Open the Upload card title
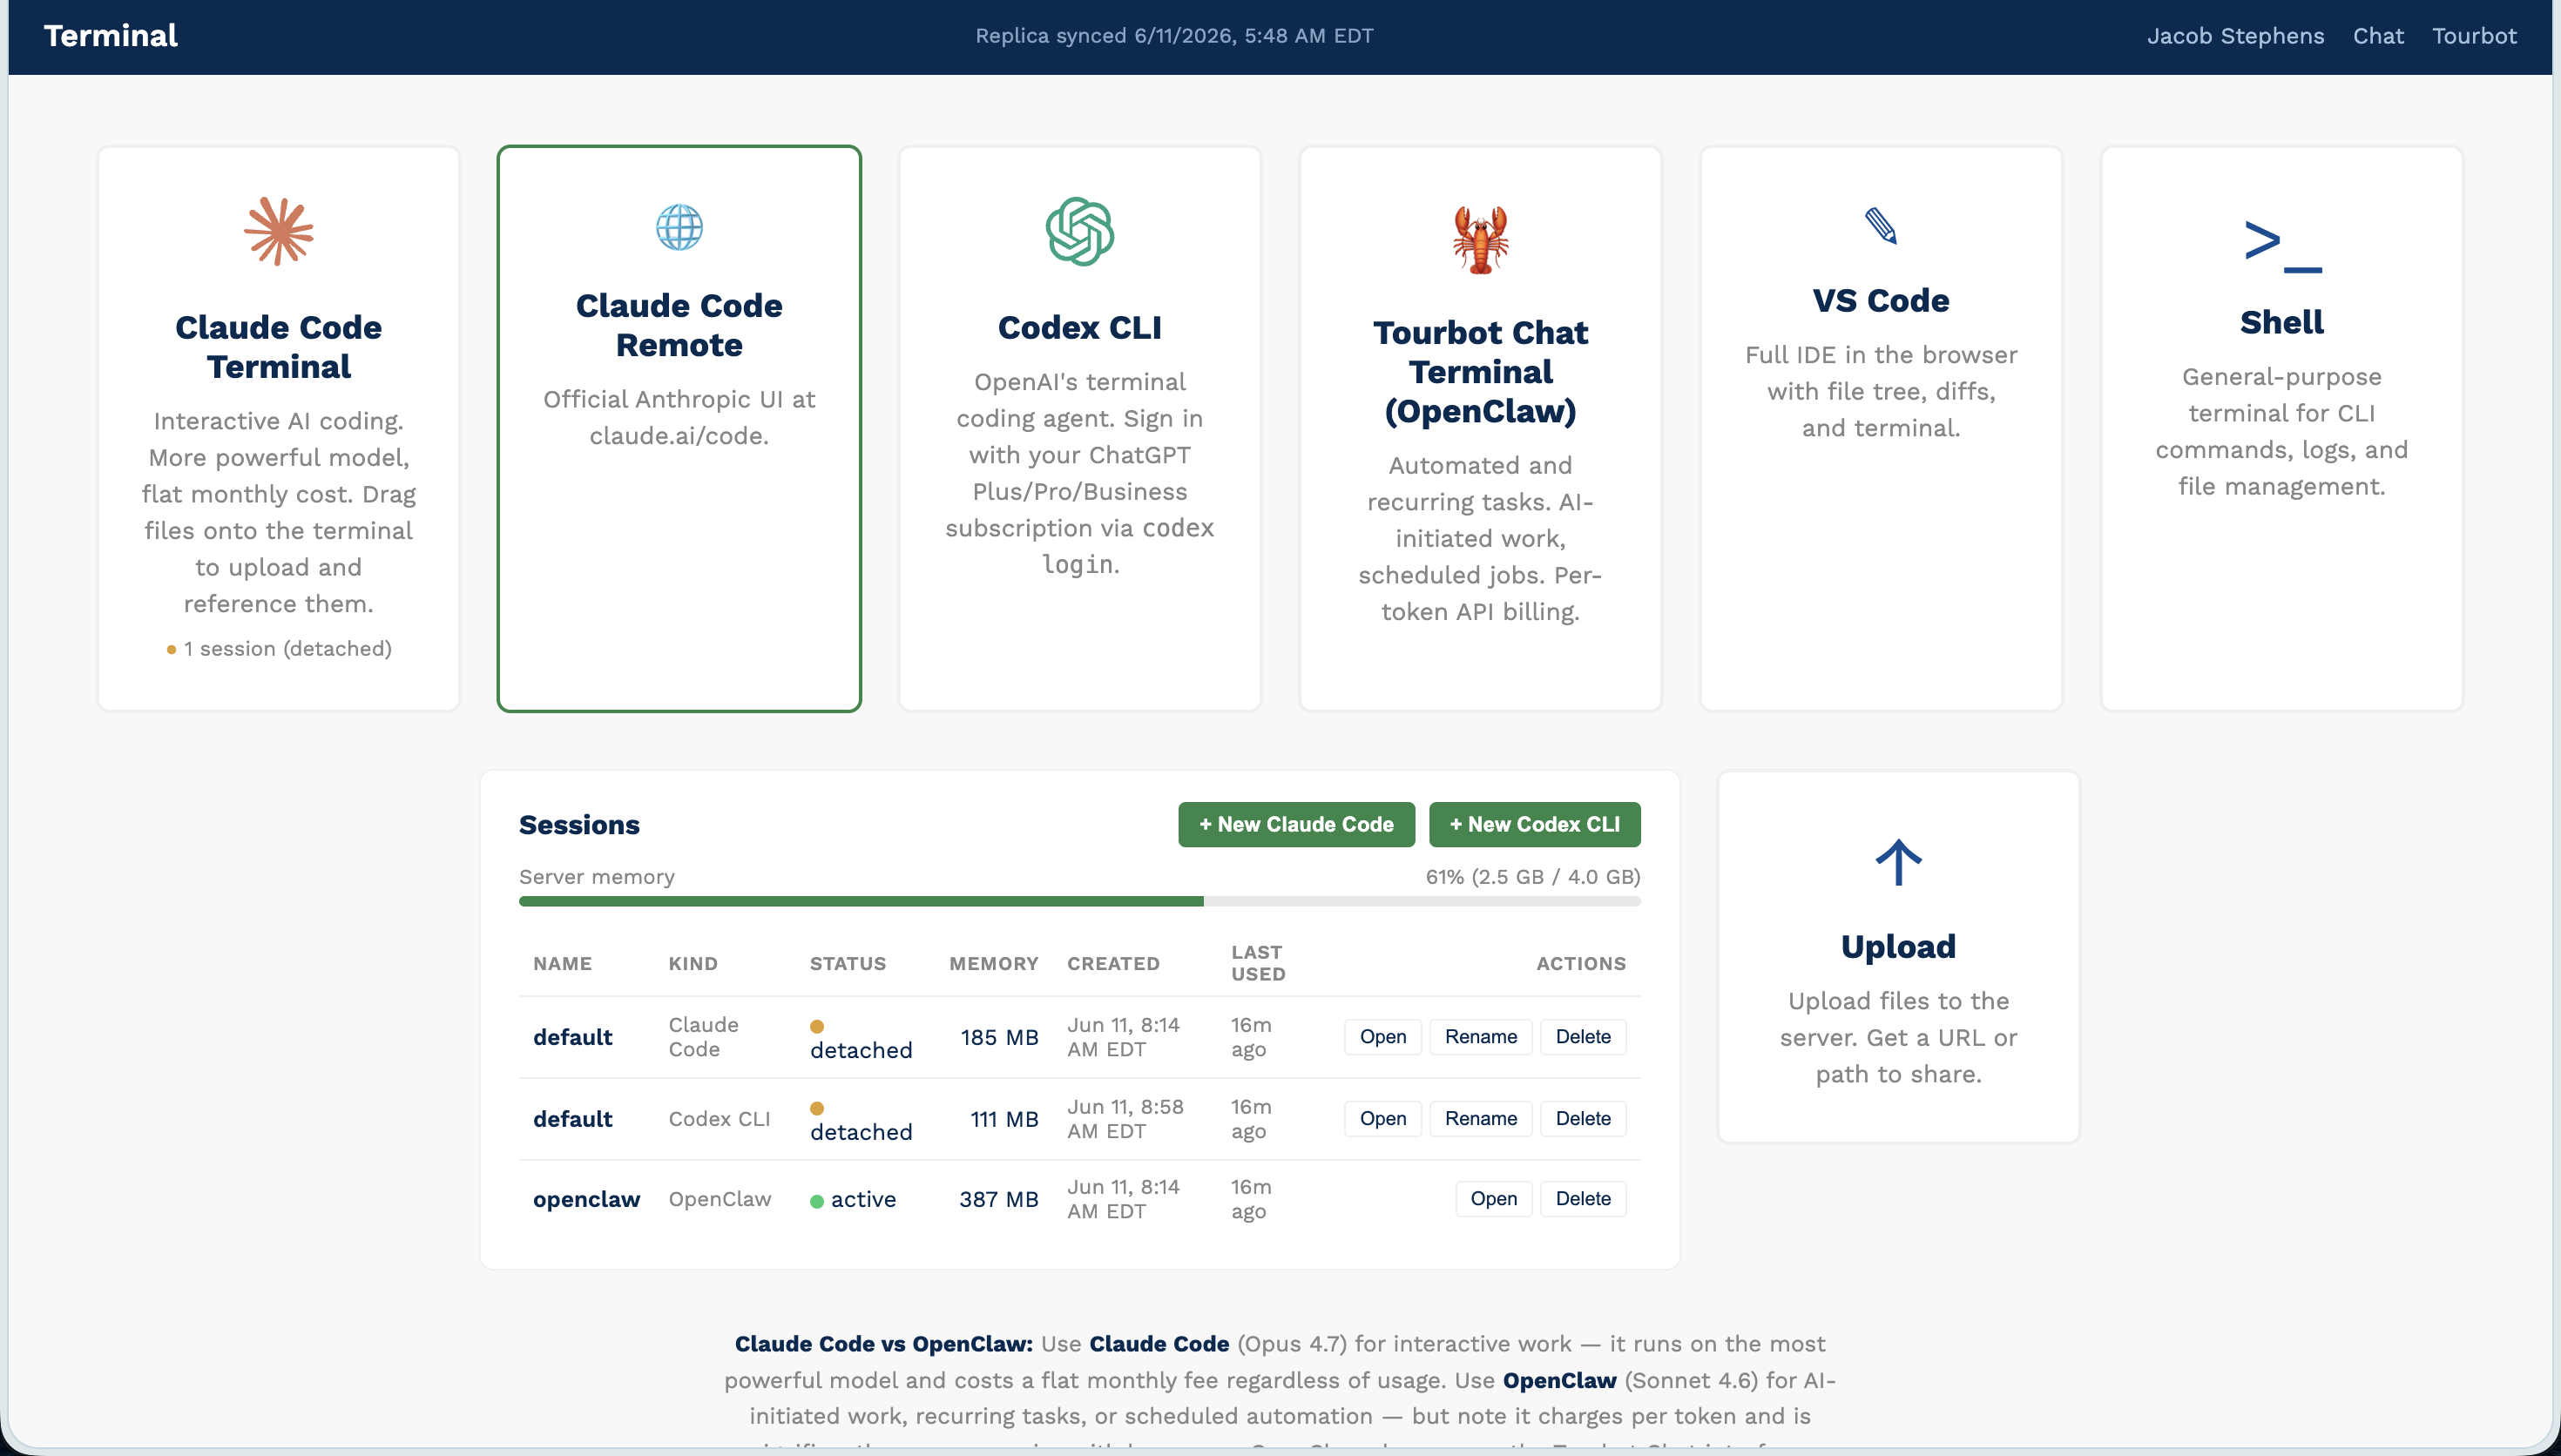This screenshot has width=2561, height=1456. pos(1898,946)
